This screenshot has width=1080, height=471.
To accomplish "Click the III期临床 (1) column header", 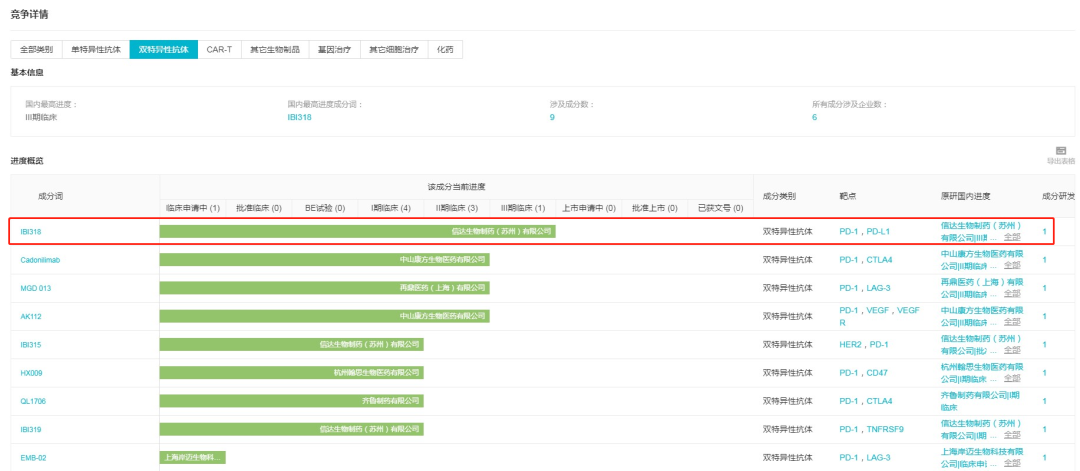I will pyautogui.click(x=522, y=208).
